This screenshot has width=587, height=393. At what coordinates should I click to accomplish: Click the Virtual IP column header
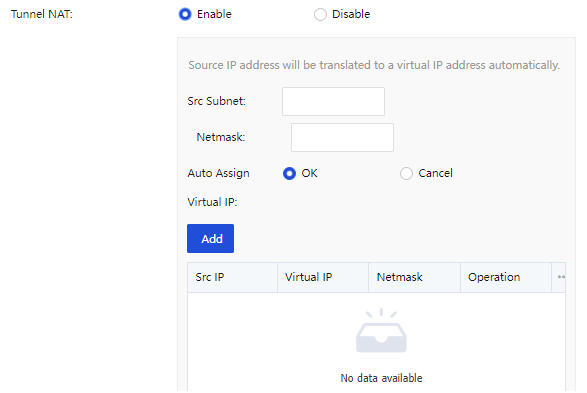[323, 277]
